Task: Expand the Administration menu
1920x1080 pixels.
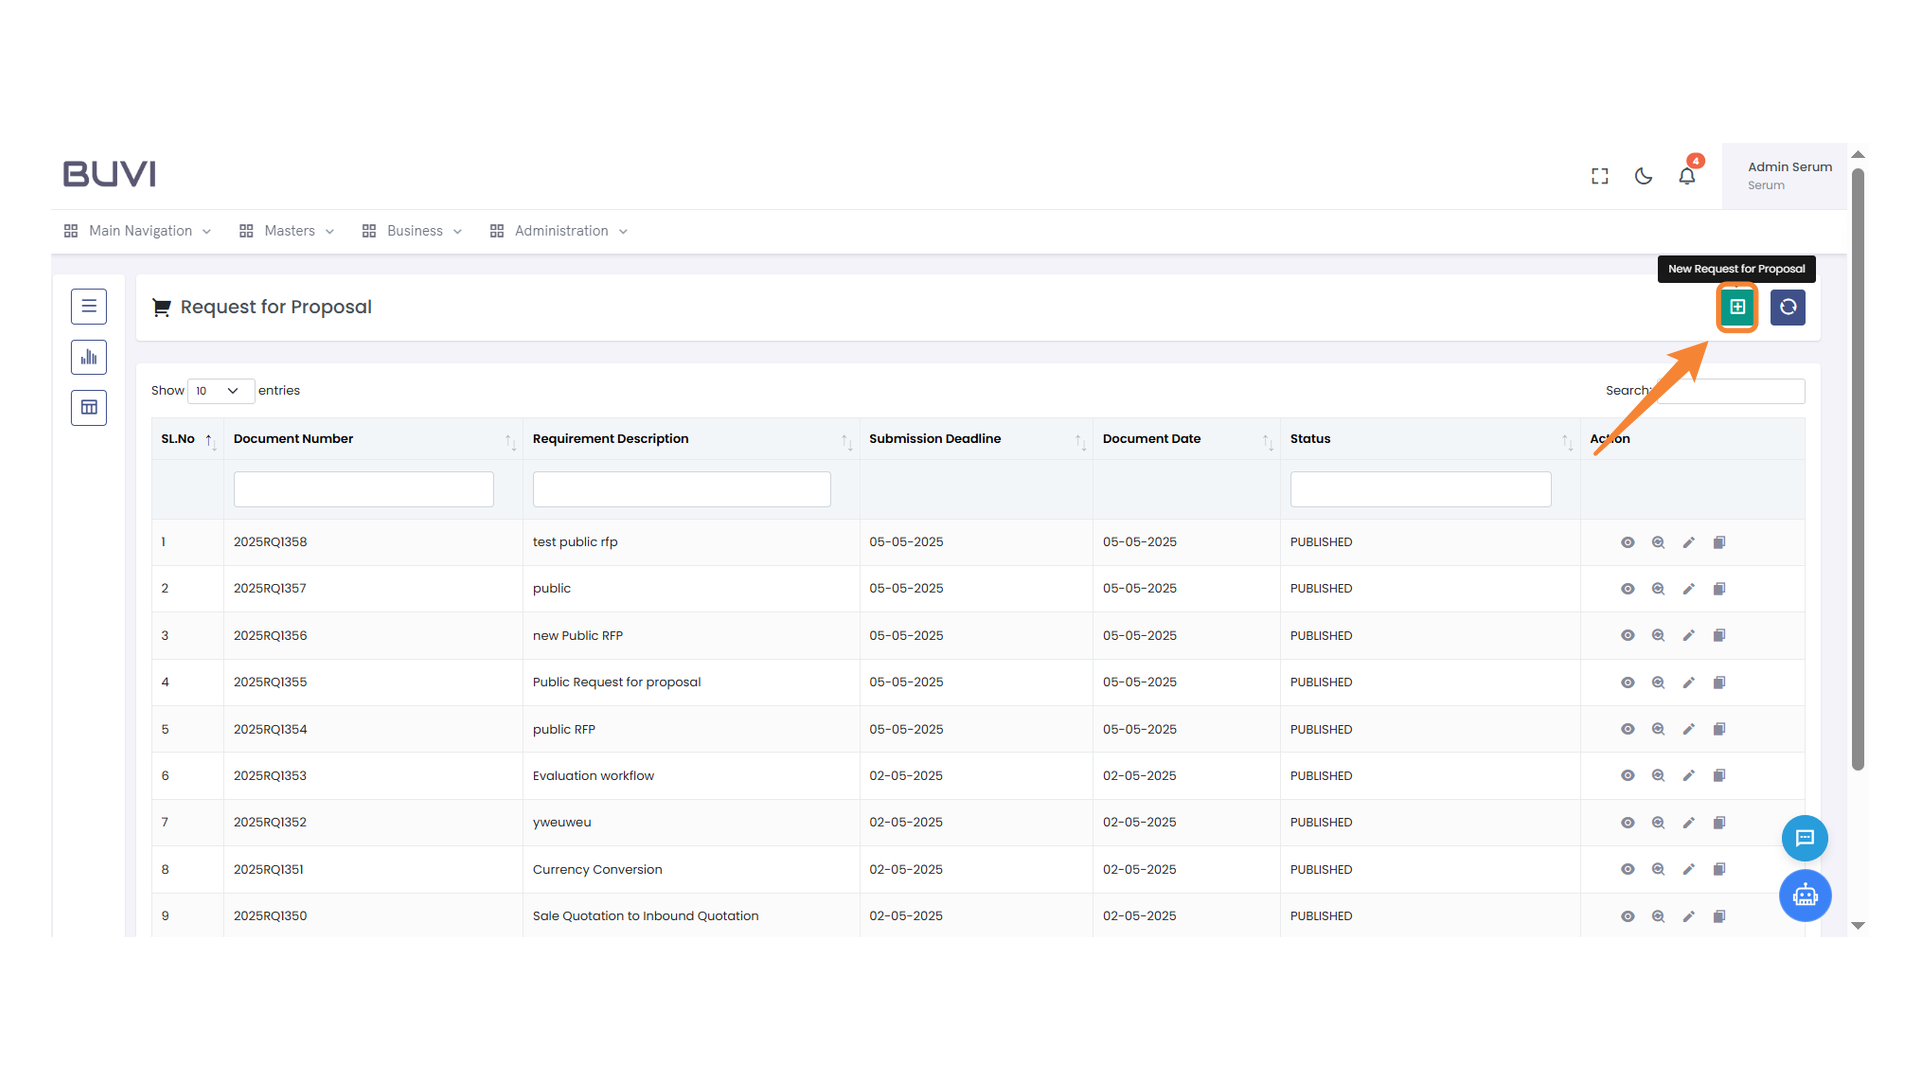Action: (x=560, y=231)
